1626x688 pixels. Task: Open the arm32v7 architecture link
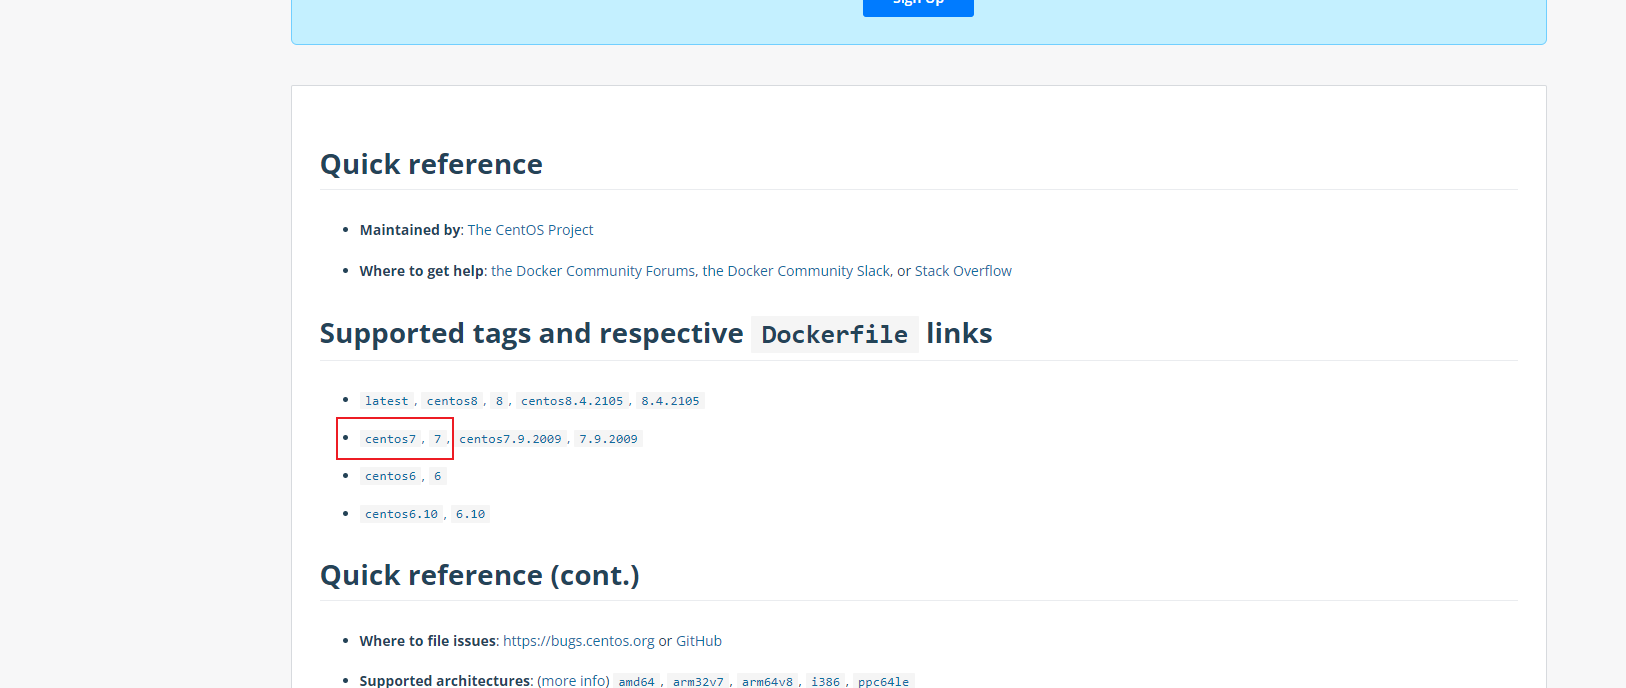point(698,681)
